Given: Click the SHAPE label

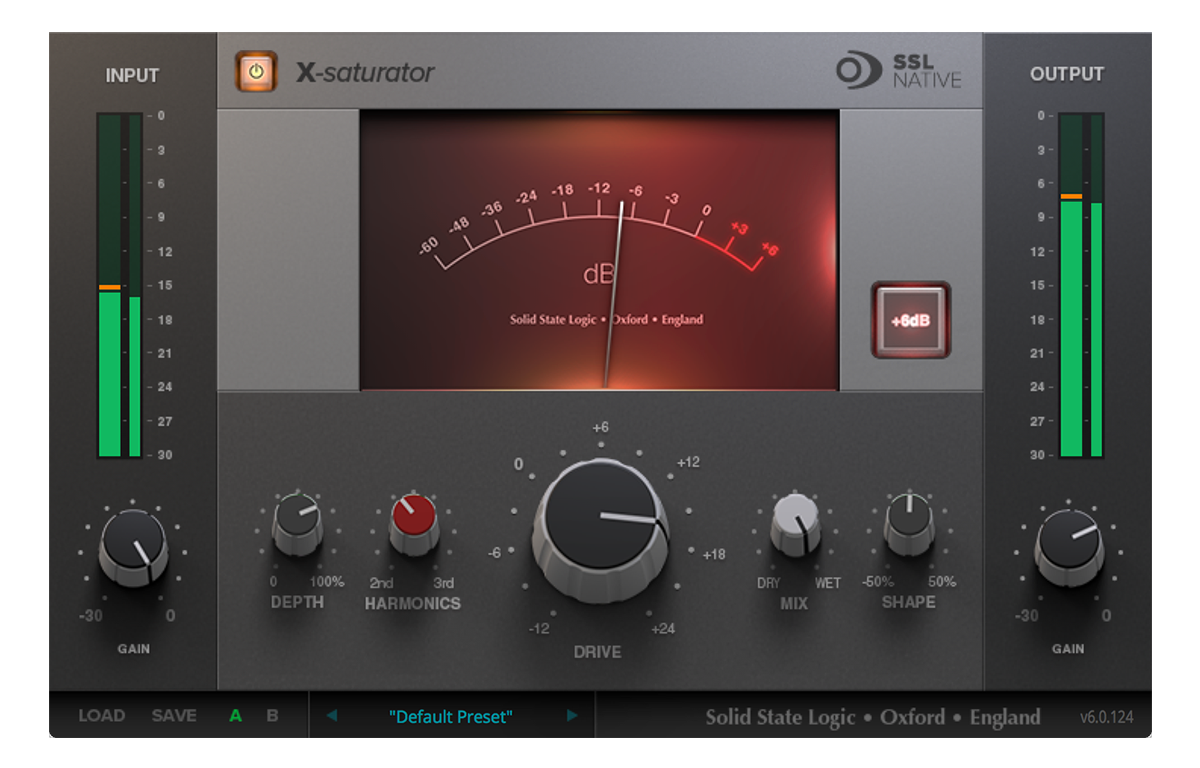Looking at the screenshot, I should [x=909, y=602].
